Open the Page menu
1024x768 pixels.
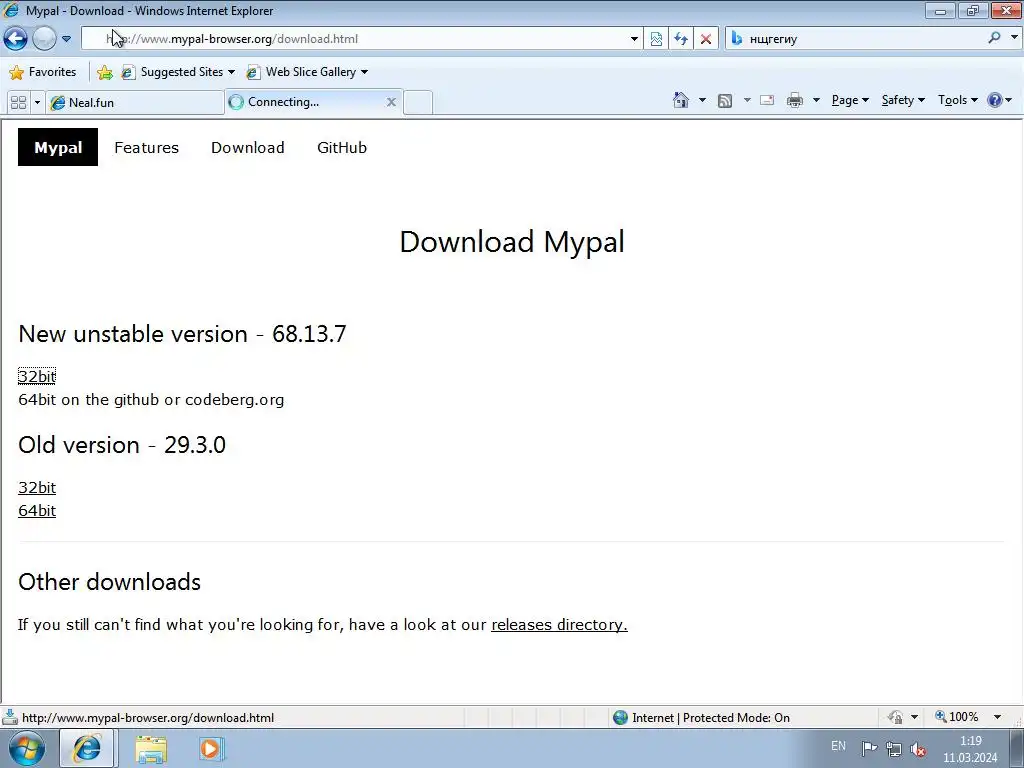850,100
